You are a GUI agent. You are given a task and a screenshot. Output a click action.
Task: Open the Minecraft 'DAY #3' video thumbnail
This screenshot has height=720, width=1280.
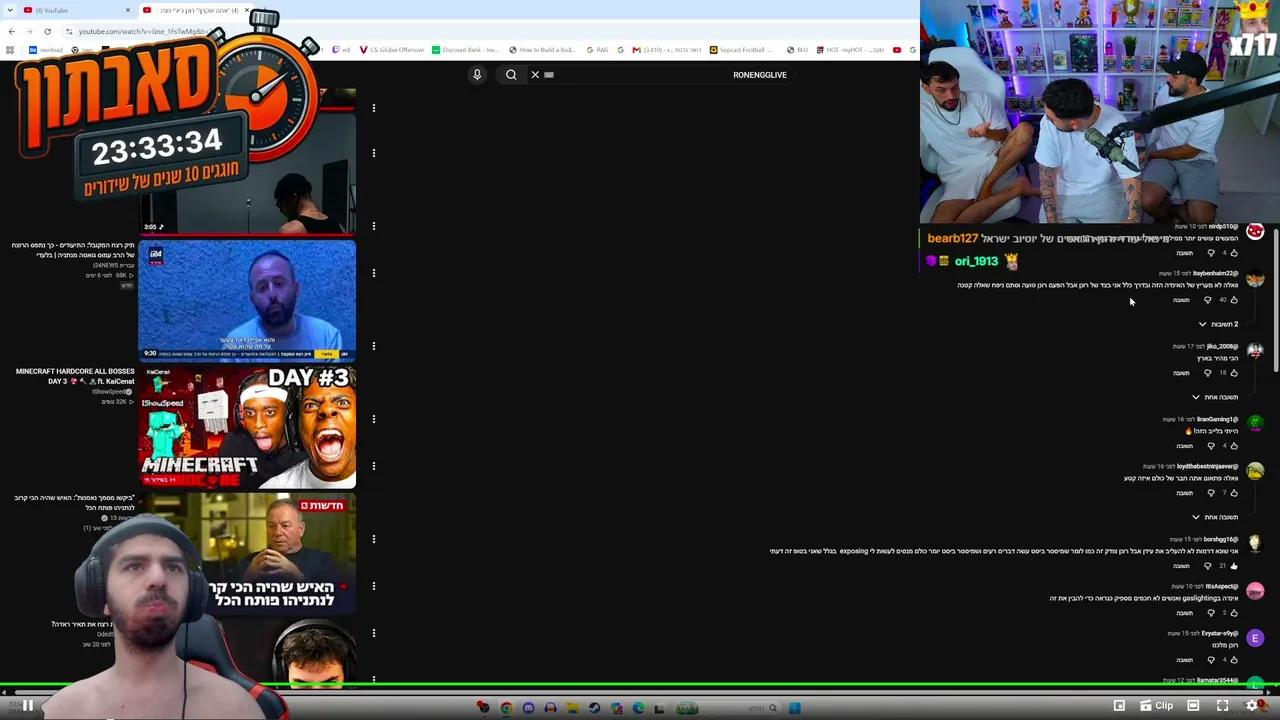click(247, 428)
